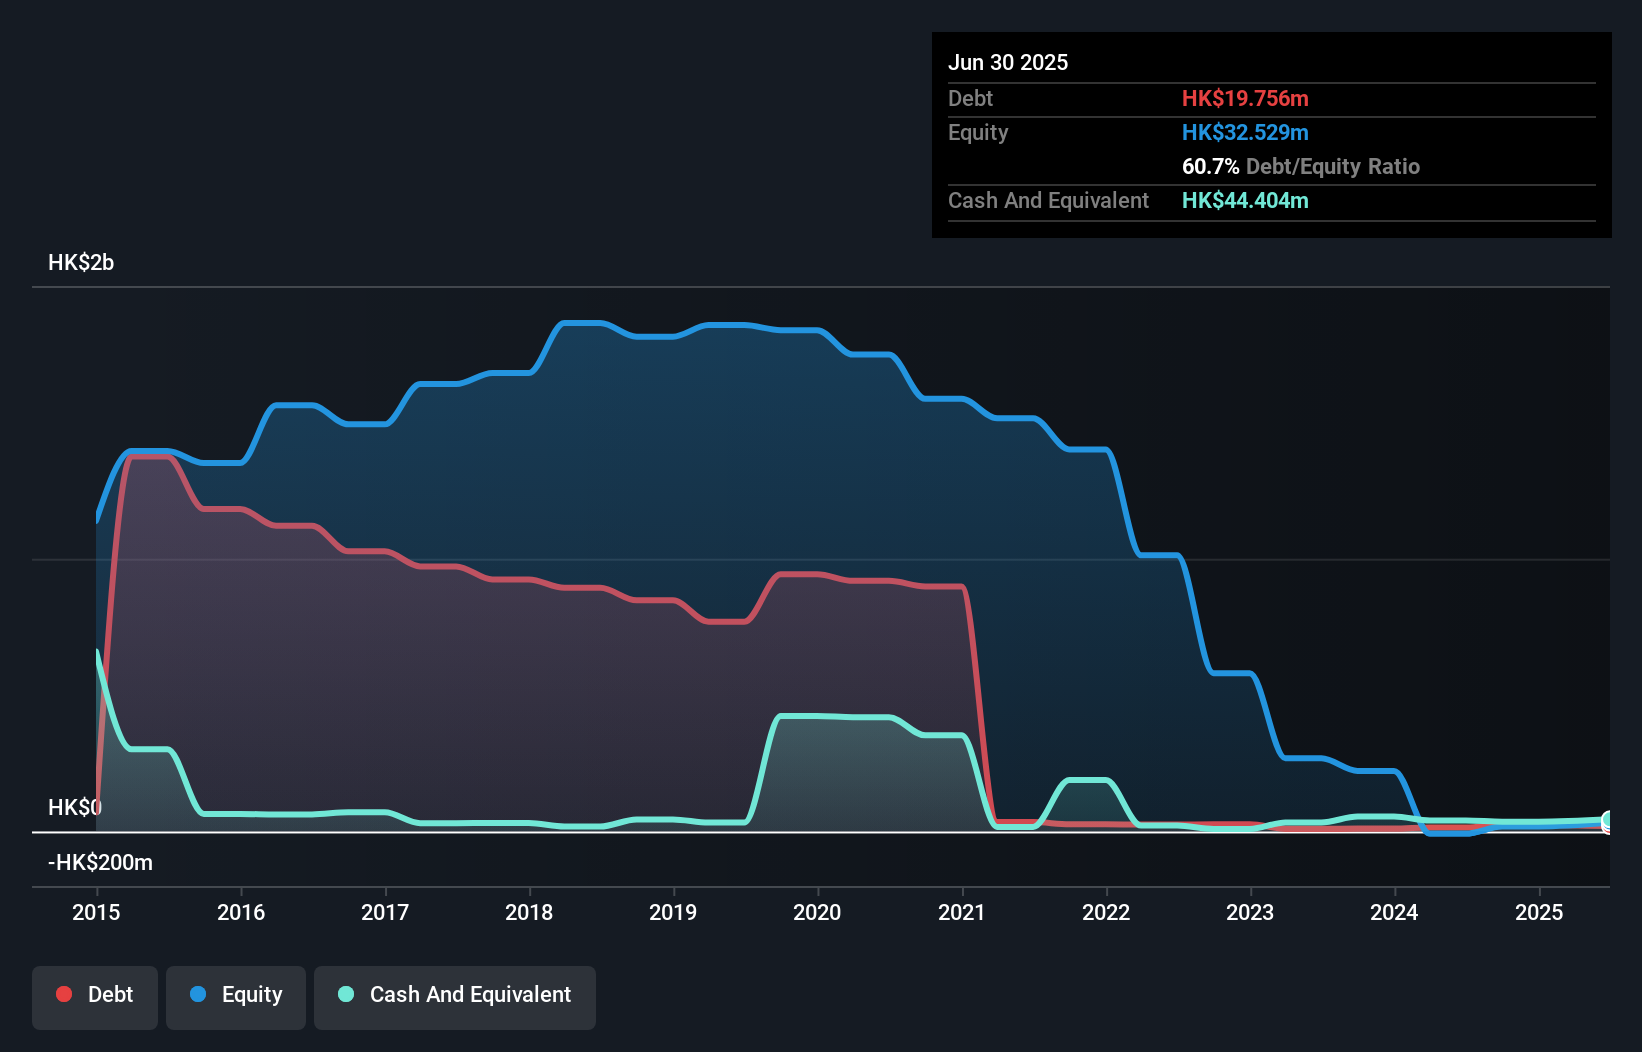Click the teal Cash And Equivalent legend dot
1642x1052 pixels.
tap(345, 994)
